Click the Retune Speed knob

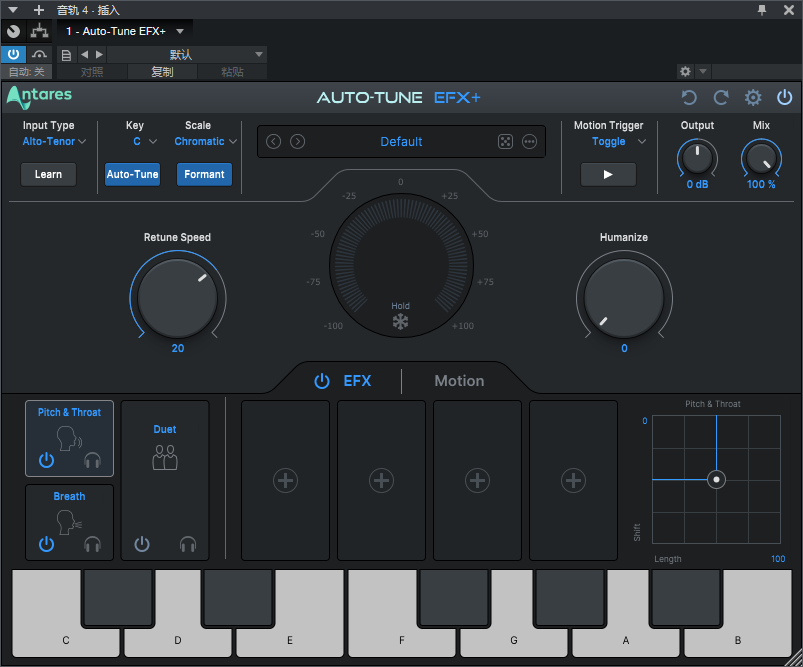[177, 298]
